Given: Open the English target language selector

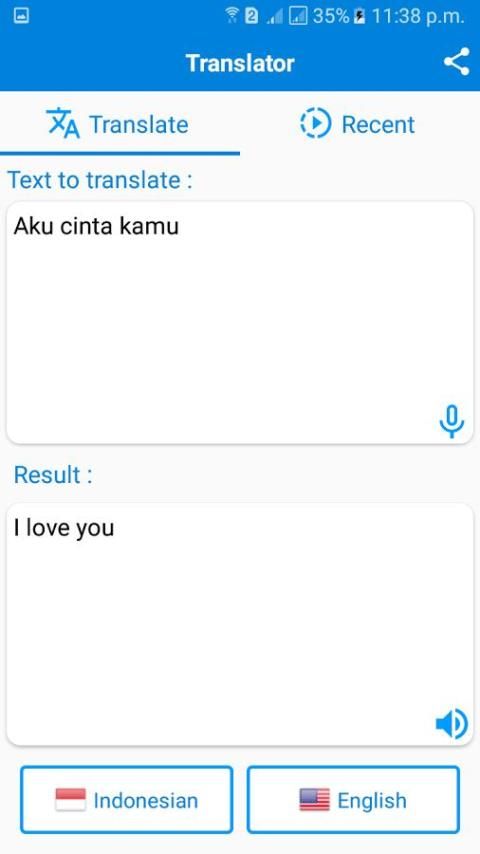Looking at the screenshot, I should pyautogui.click(x=353, y=800).
